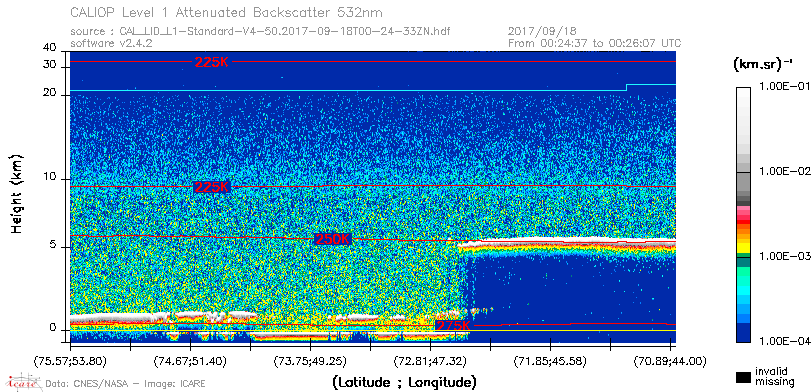Click the '225K' label near 10 km
This screenshot has height=392, width=811.
pos(211,187)
